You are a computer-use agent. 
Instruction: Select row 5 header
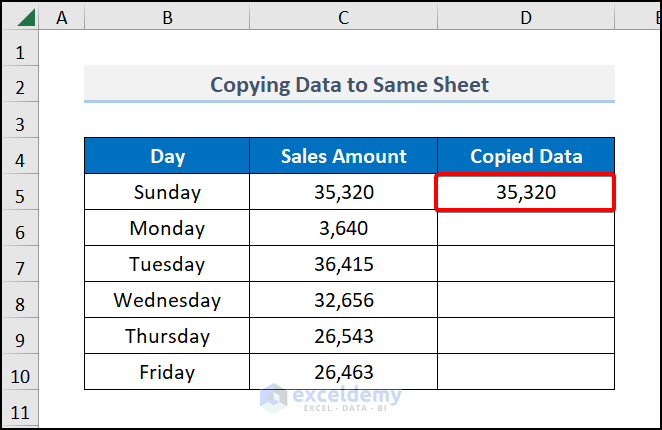tap(22, 193)
